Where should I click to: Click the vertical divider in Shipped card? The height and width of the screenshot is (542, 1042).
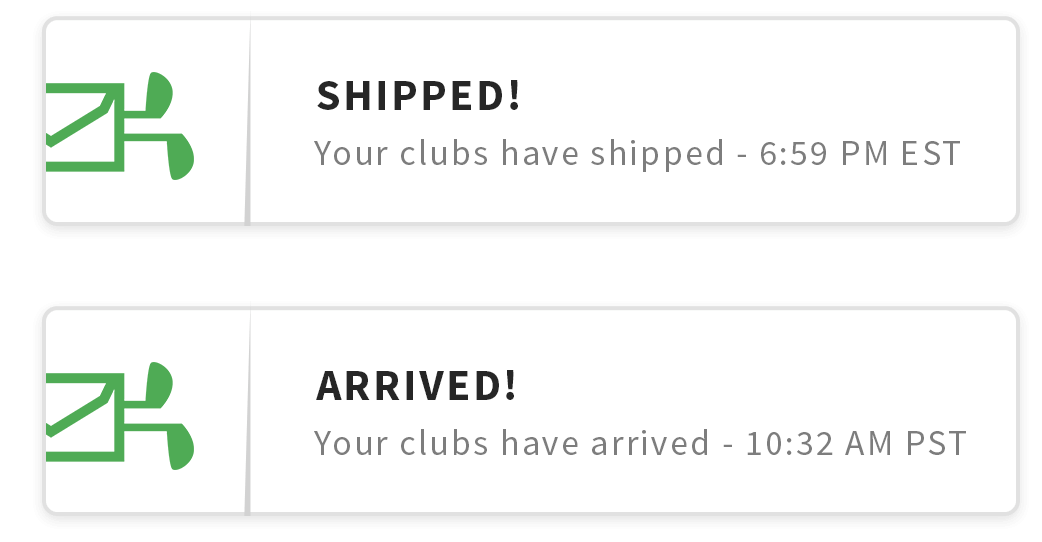pyautogui.click(x=248, y=122)
